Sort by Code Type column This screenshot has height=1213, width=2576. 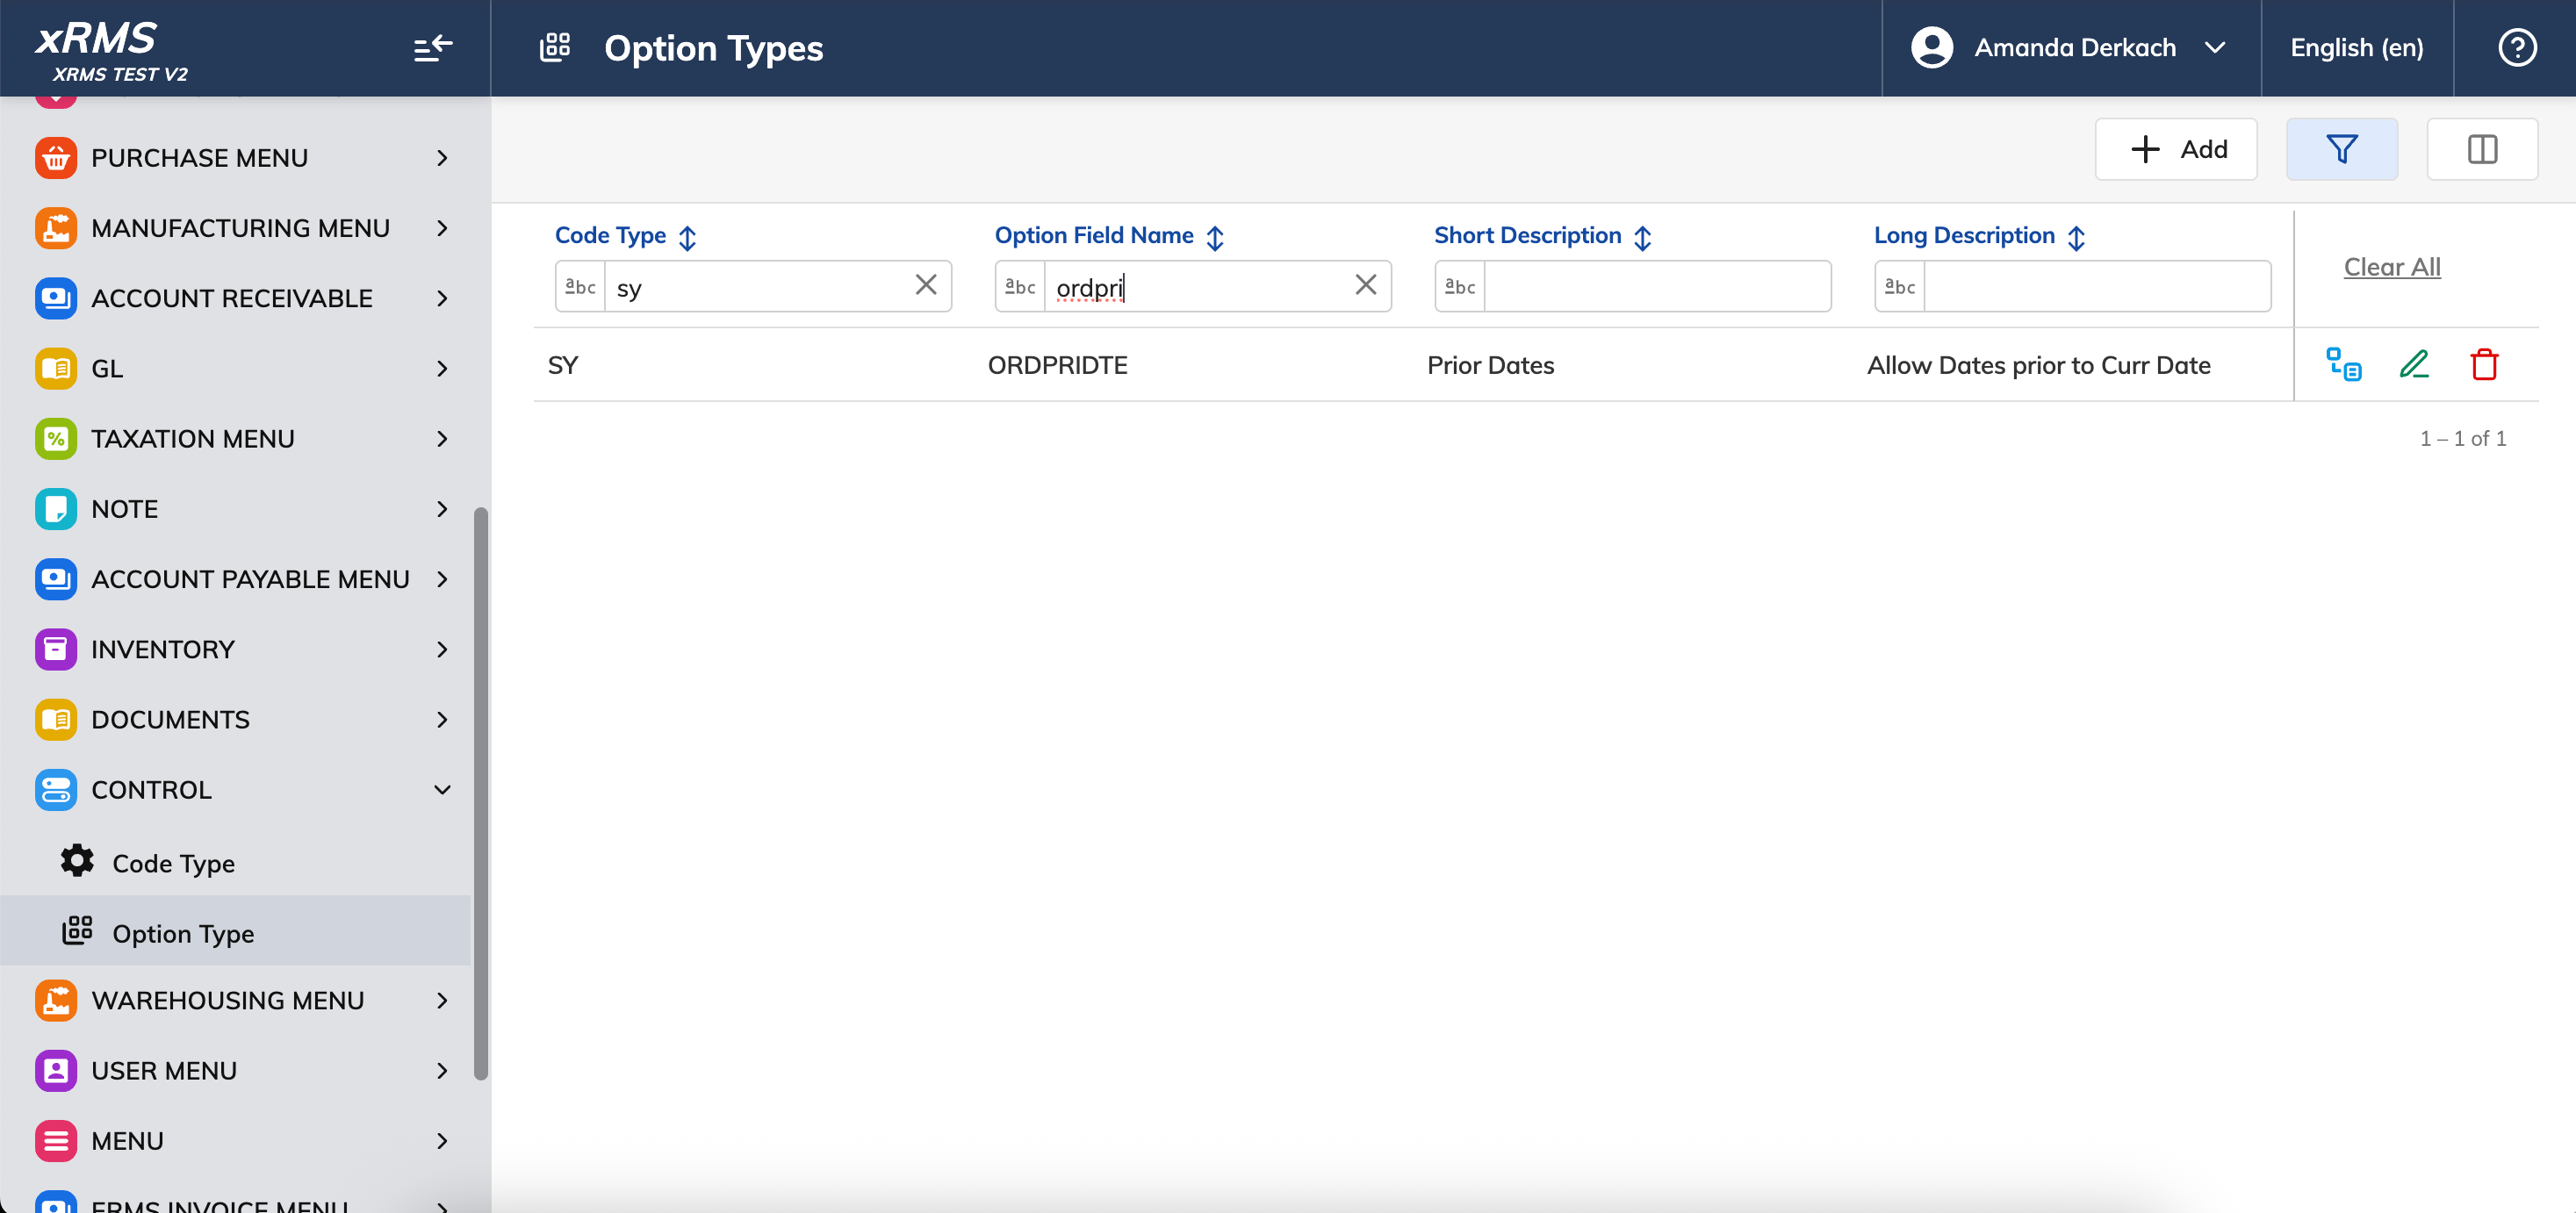[x=687, y=237]
